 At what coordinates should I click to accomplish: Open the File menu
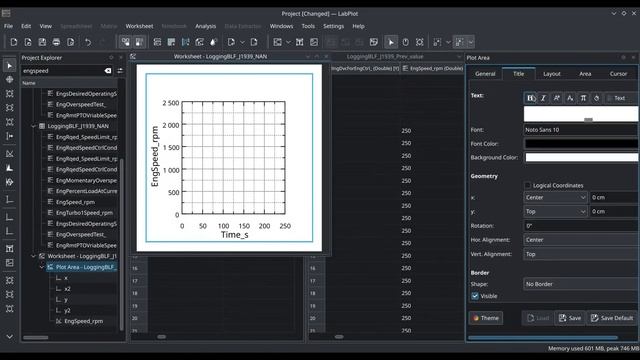[8, 26]
